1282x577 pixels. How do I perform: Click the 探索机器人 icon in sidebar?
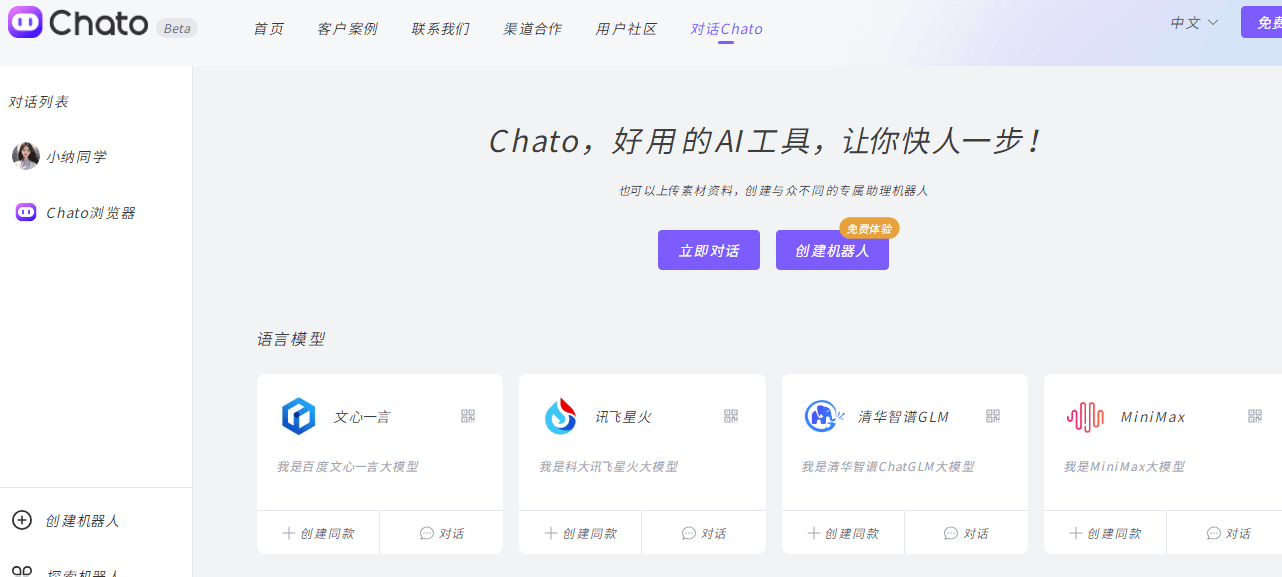[x=22, y=570]
